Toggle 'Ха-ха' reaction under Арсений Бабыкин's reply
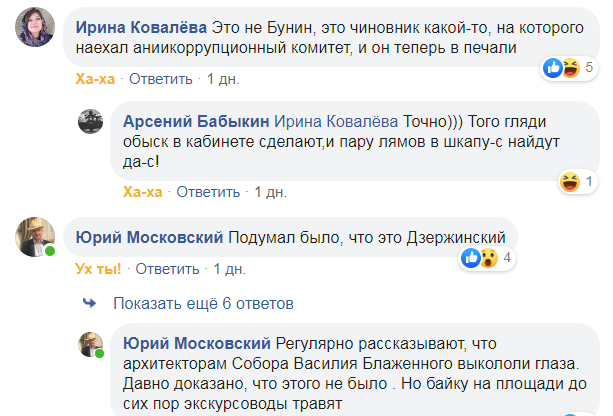This screenshot has width=613, height=416. pos(142,190)
